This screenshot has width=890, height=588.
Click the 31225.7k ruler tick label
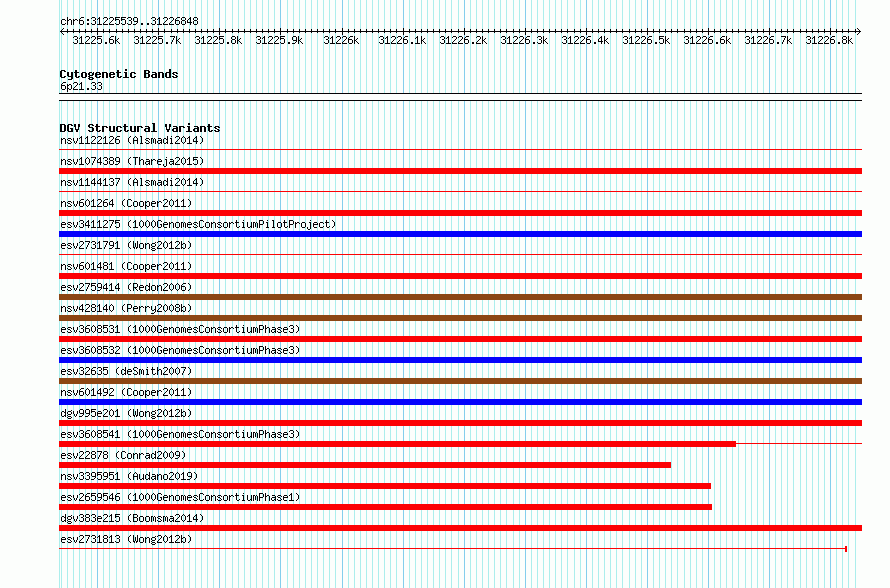[157, 40]
